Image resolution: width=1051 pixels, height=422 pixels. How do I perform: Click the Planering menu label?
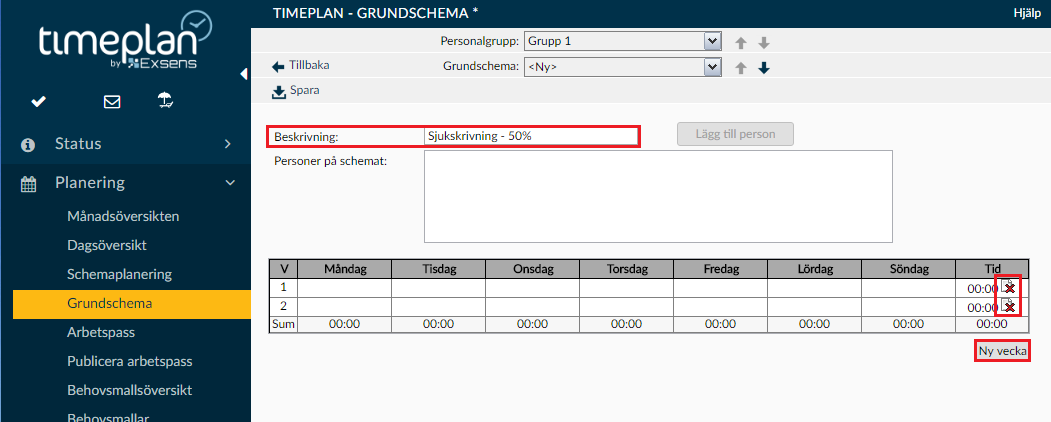tap(90, 183)
